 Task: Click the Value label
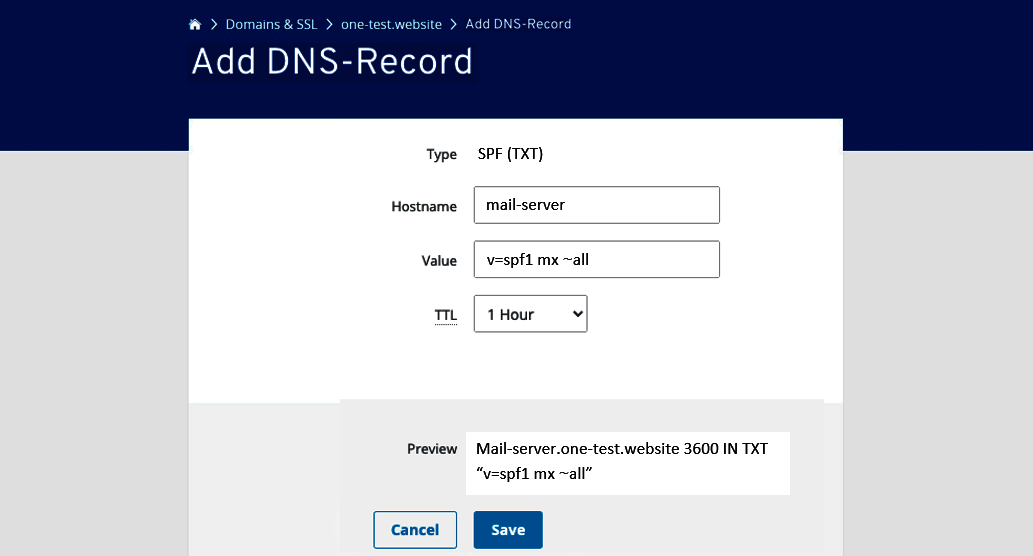click(x=439, y=260)
